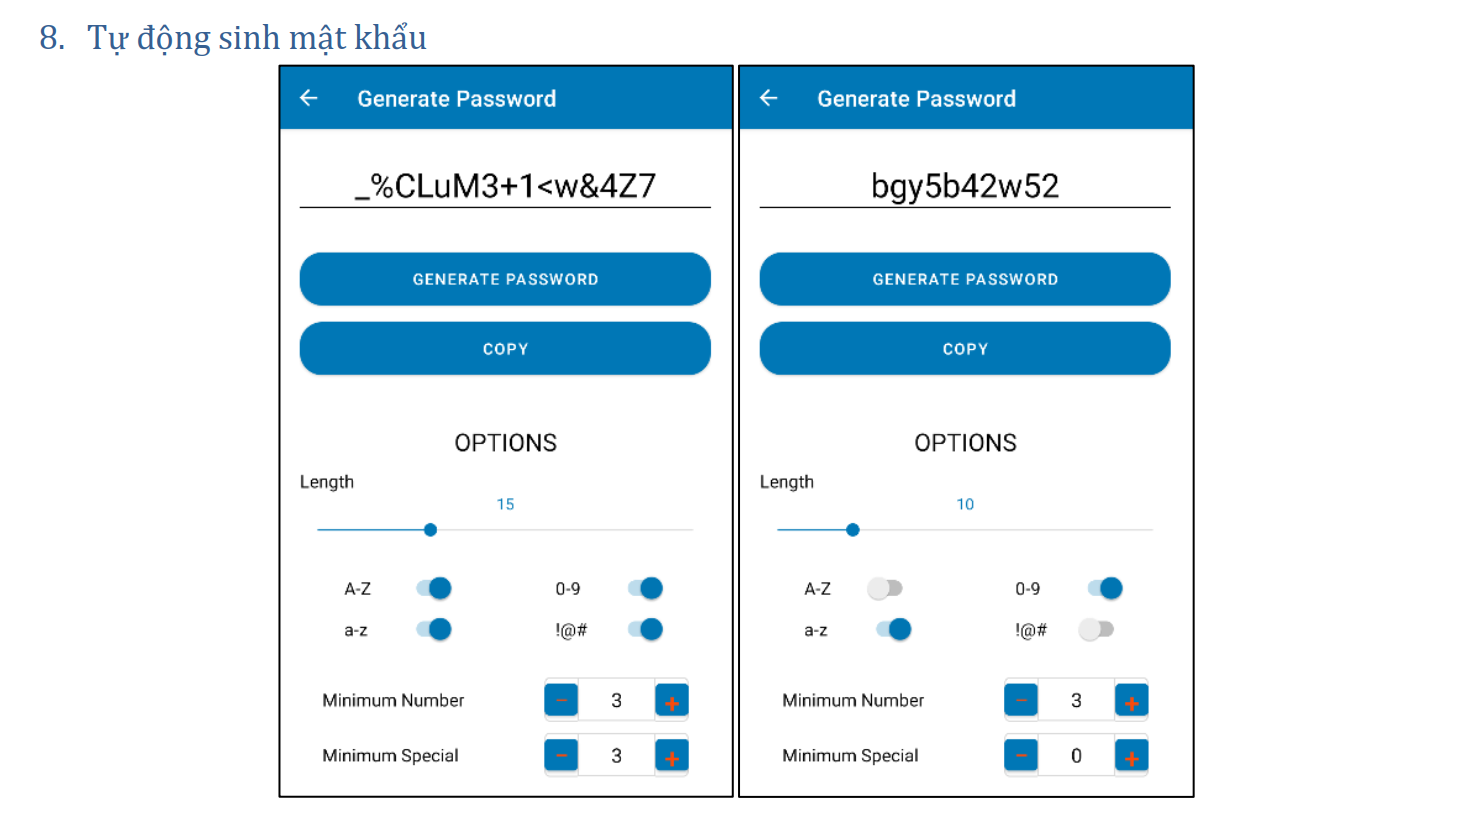Viewport: 1468px width, 815px height.
Task: Increase Minimum Special on the right screen
Action: (1131, 756)
